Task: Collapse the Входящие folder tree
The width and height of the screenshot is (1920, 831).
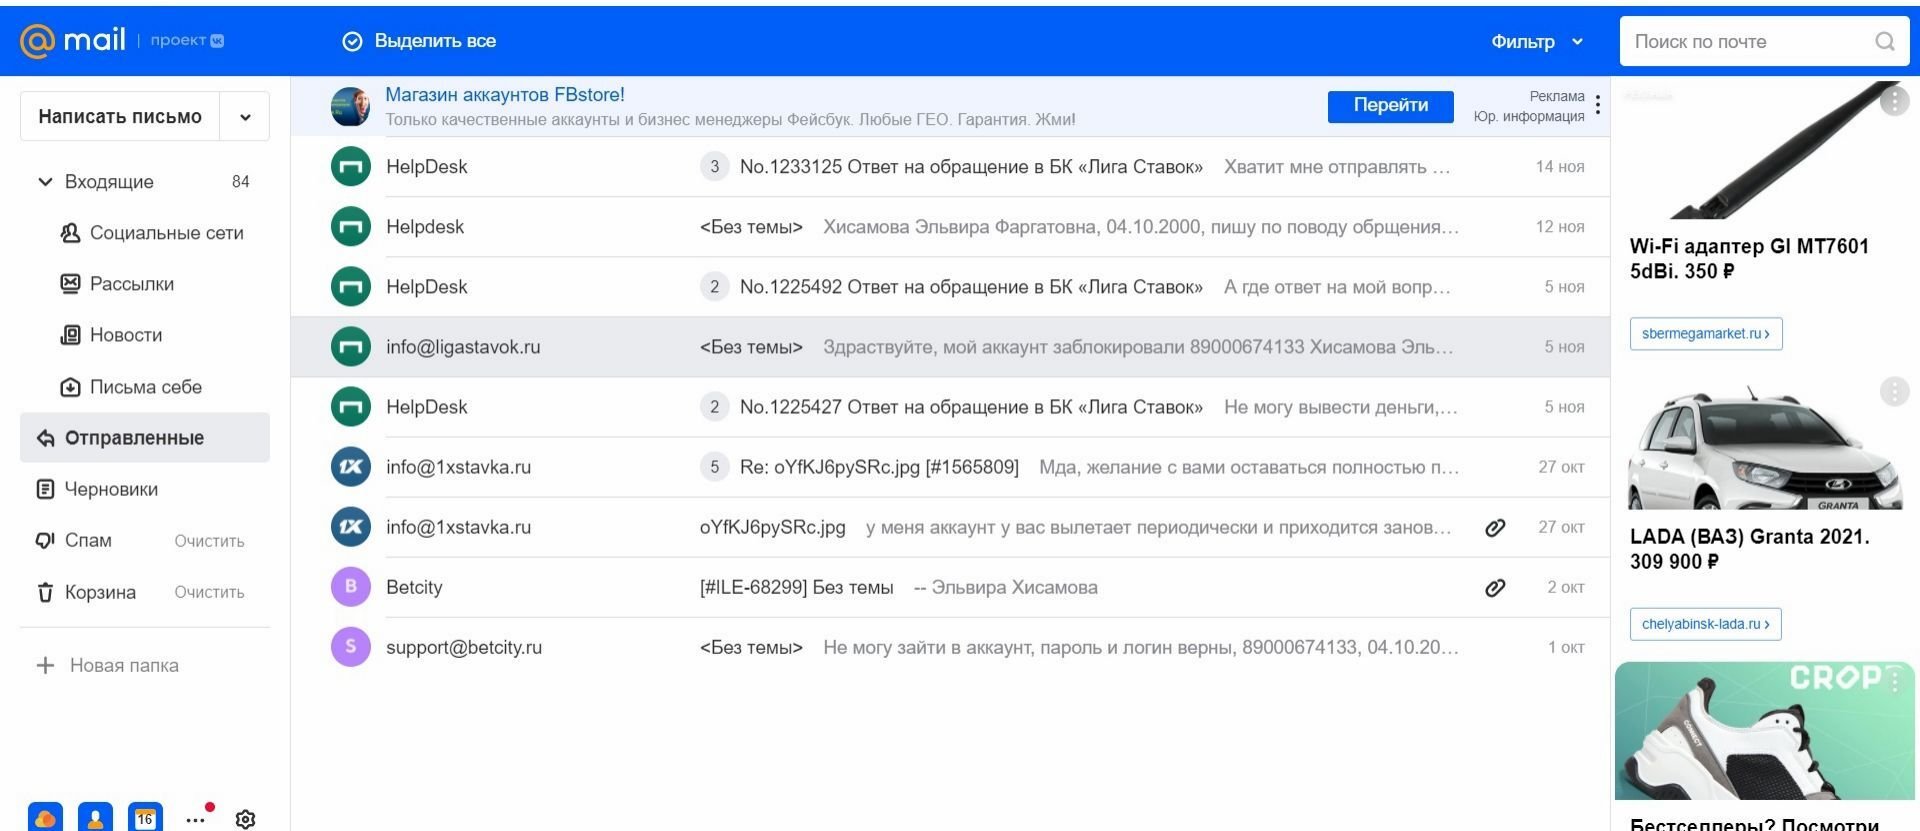Action: tap(45, 182)
